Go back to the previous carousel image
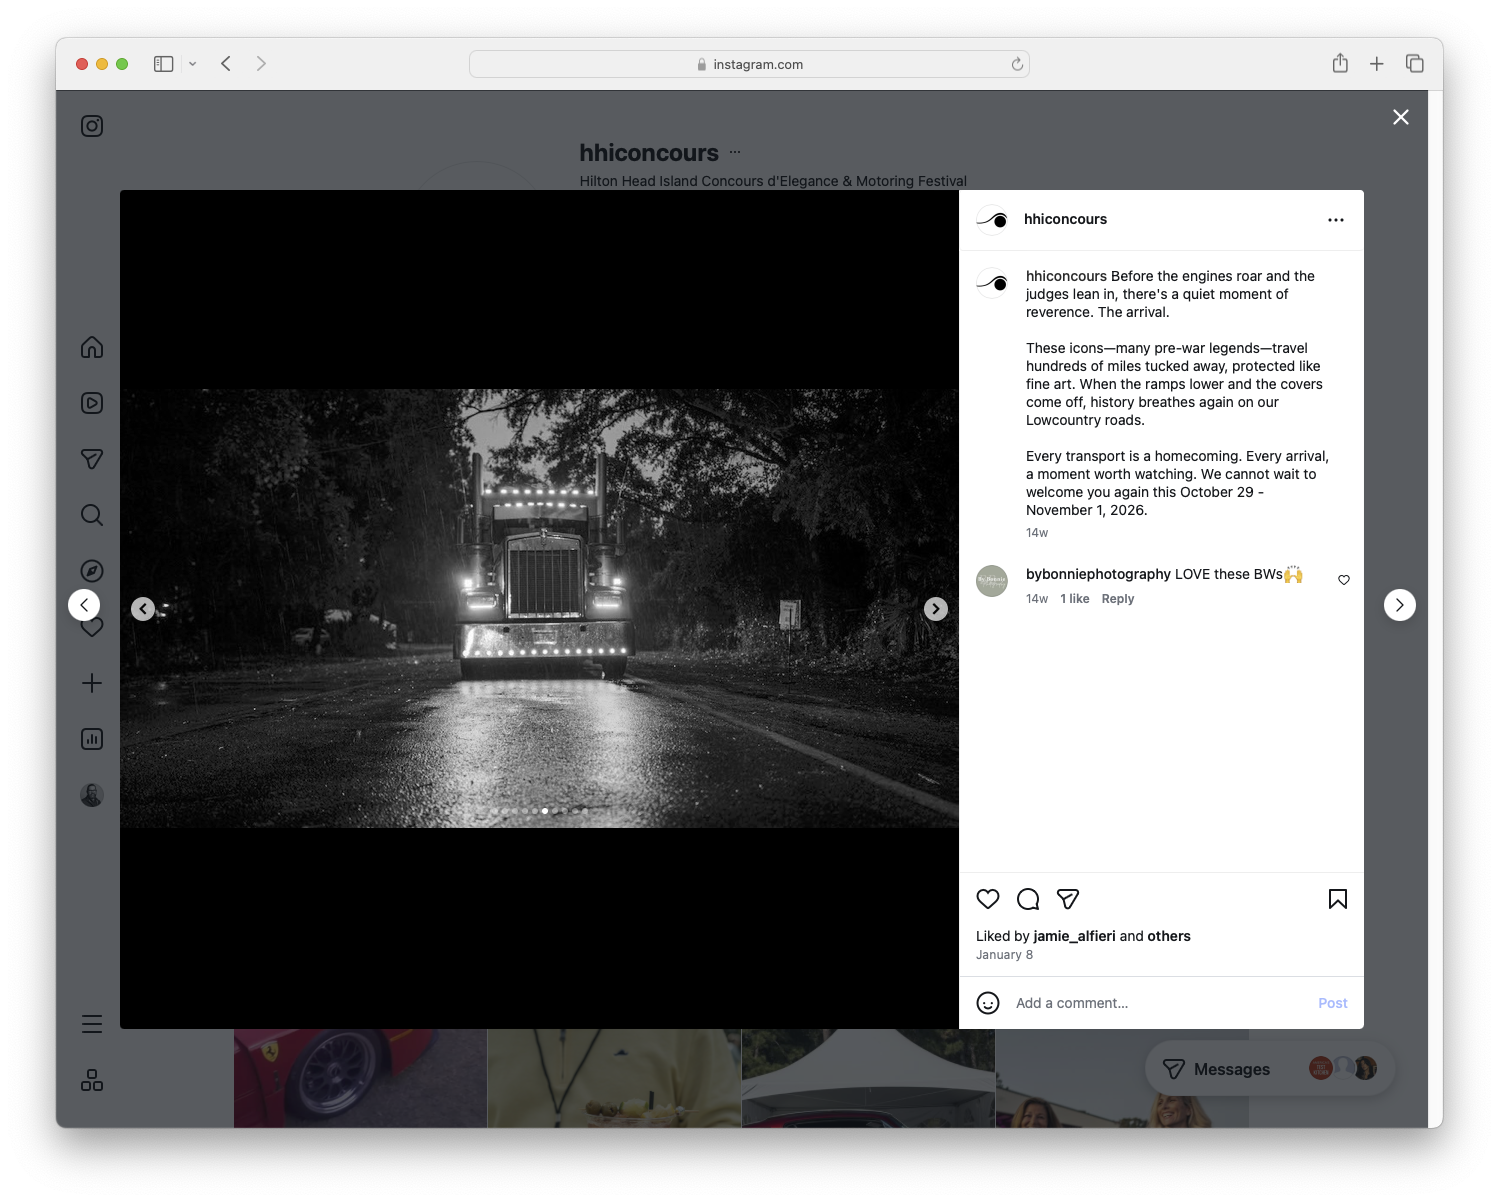Screen dimensions: 1499x1202 (x=143, y=608)
